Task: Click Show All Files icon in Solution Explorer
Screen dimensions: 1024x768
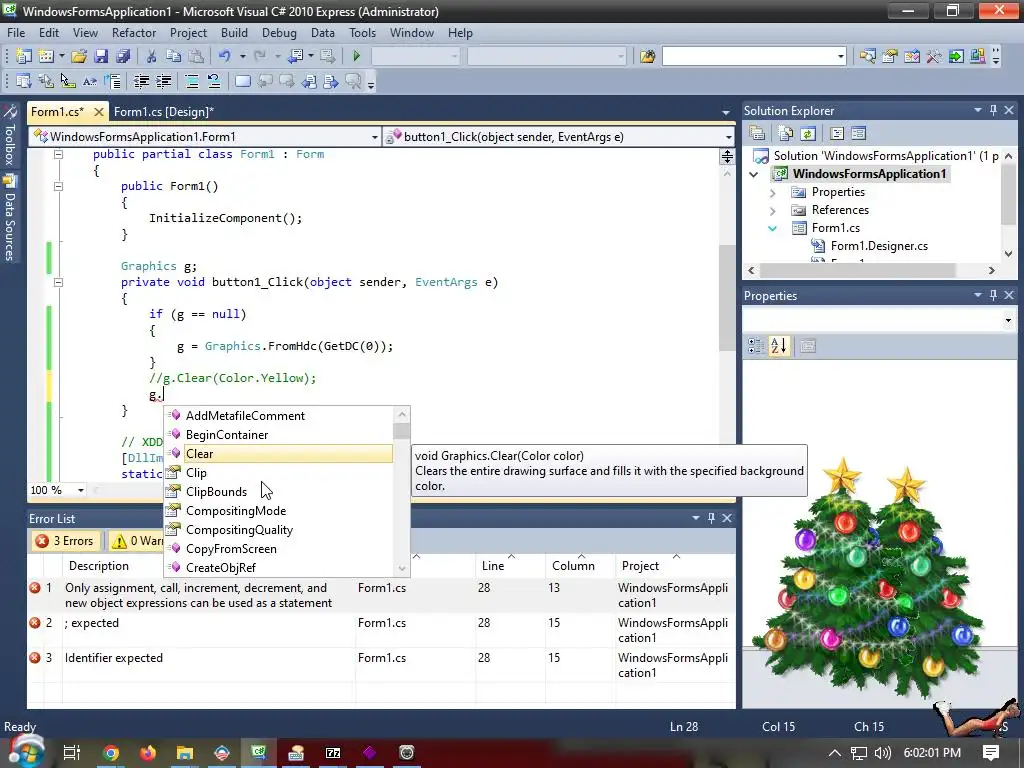Action: point(786,133)
